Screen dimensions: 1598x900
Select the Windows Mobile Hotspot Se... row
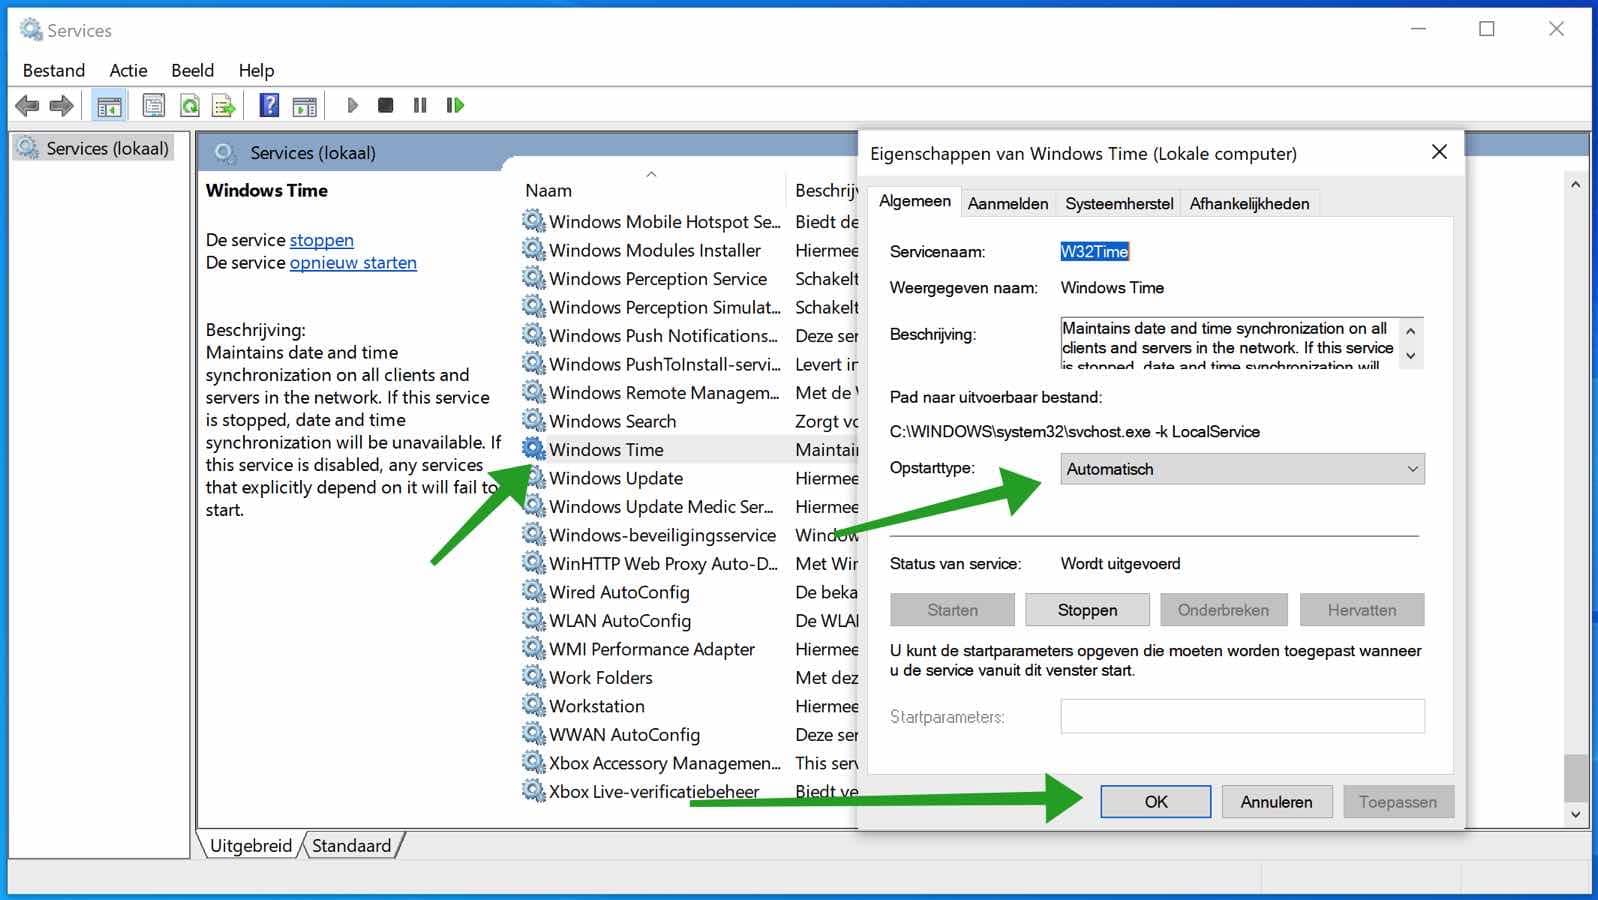coord(688,221)
